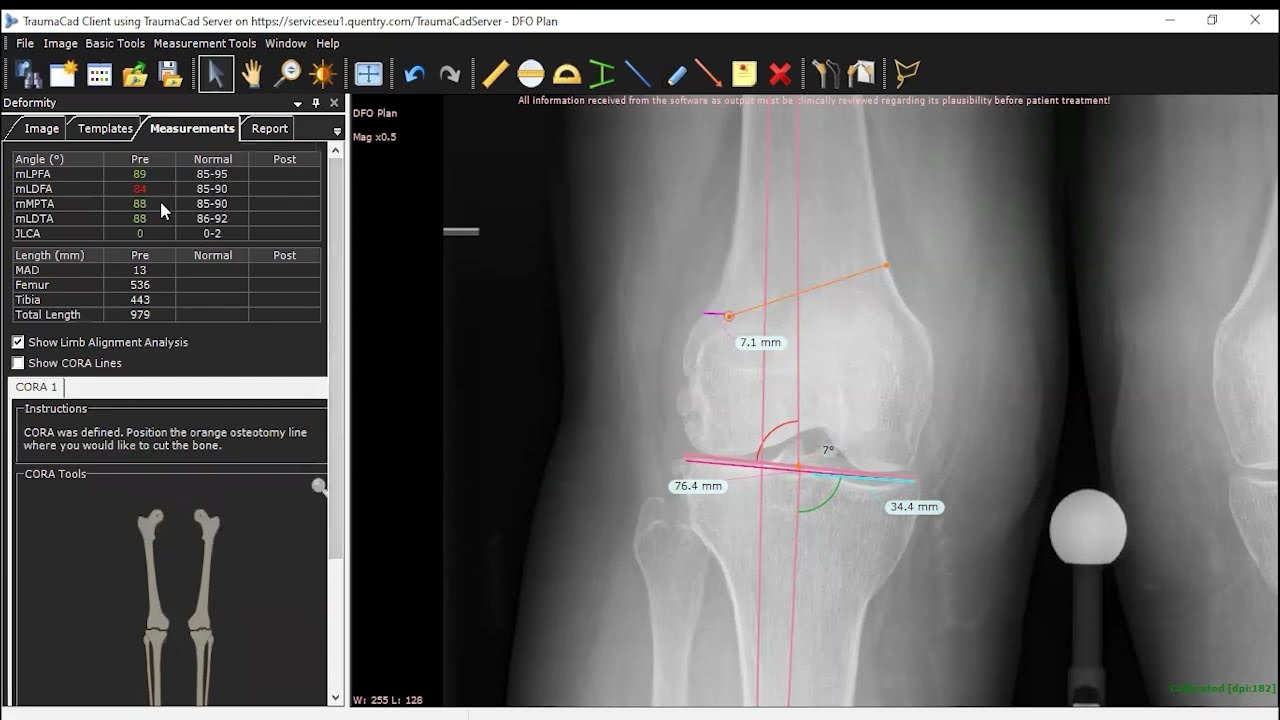Click the orange osteotomy line handle on femur
Image resolution: width=1280 pixels, height=720 pixels.
(729, 316)
